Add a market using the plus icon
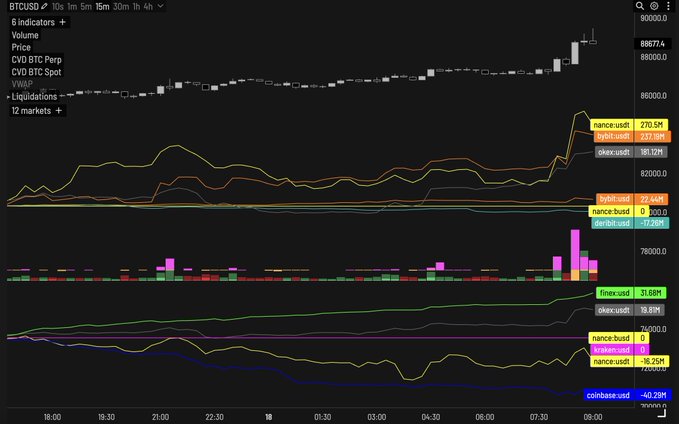679x424 pixels. tap(59, 110)
